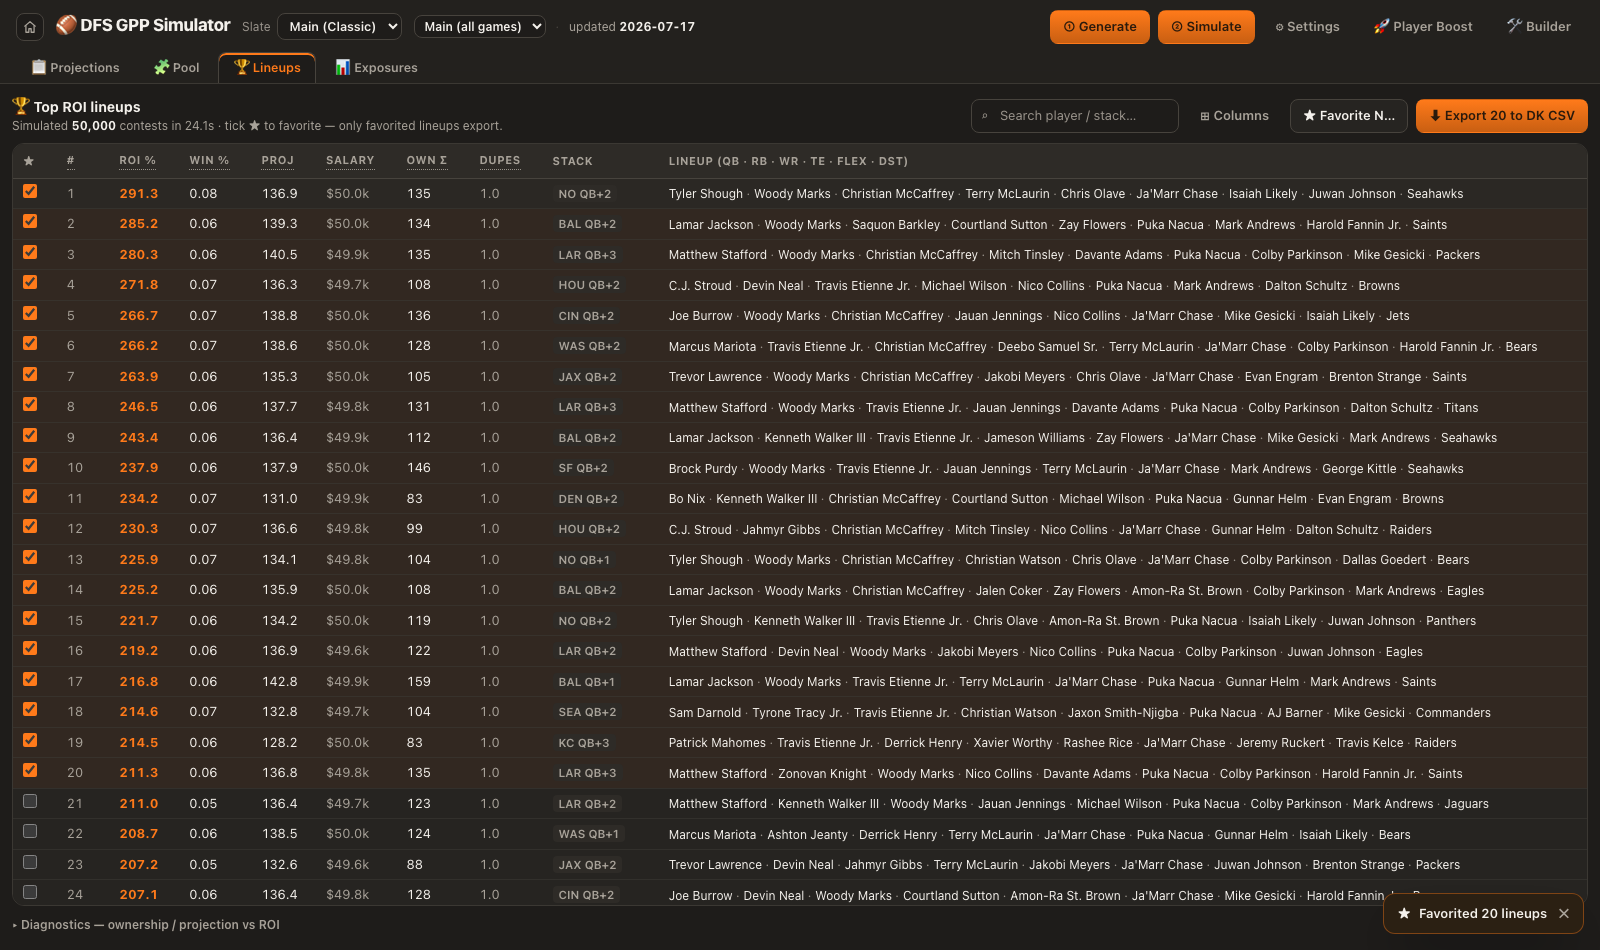Dismiss the Favorited 20 lineups toast
Screen dimensions: 1600x950
coord(1564,913)
